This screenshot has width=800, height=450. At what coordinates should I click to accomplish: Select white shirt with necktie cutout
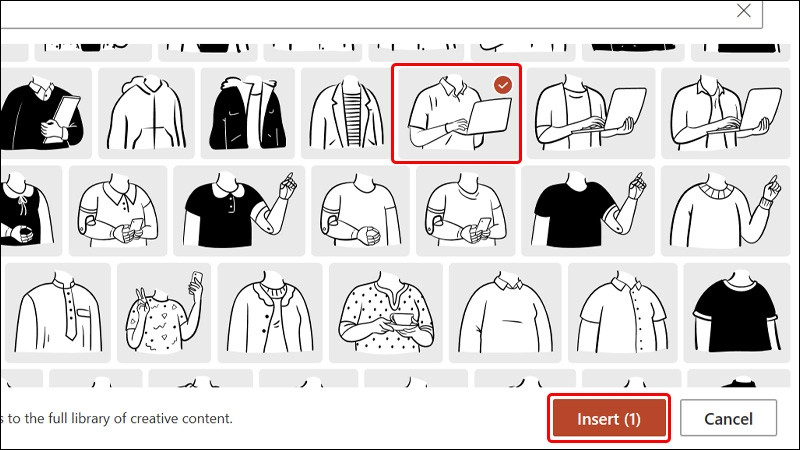tap(58, 313)
